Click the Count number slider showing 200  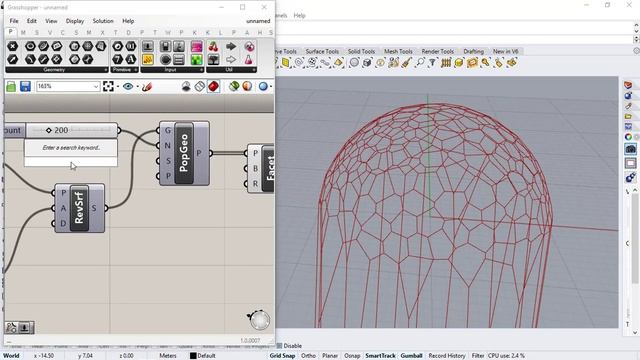pyautogui.click(x=61, y=130)
